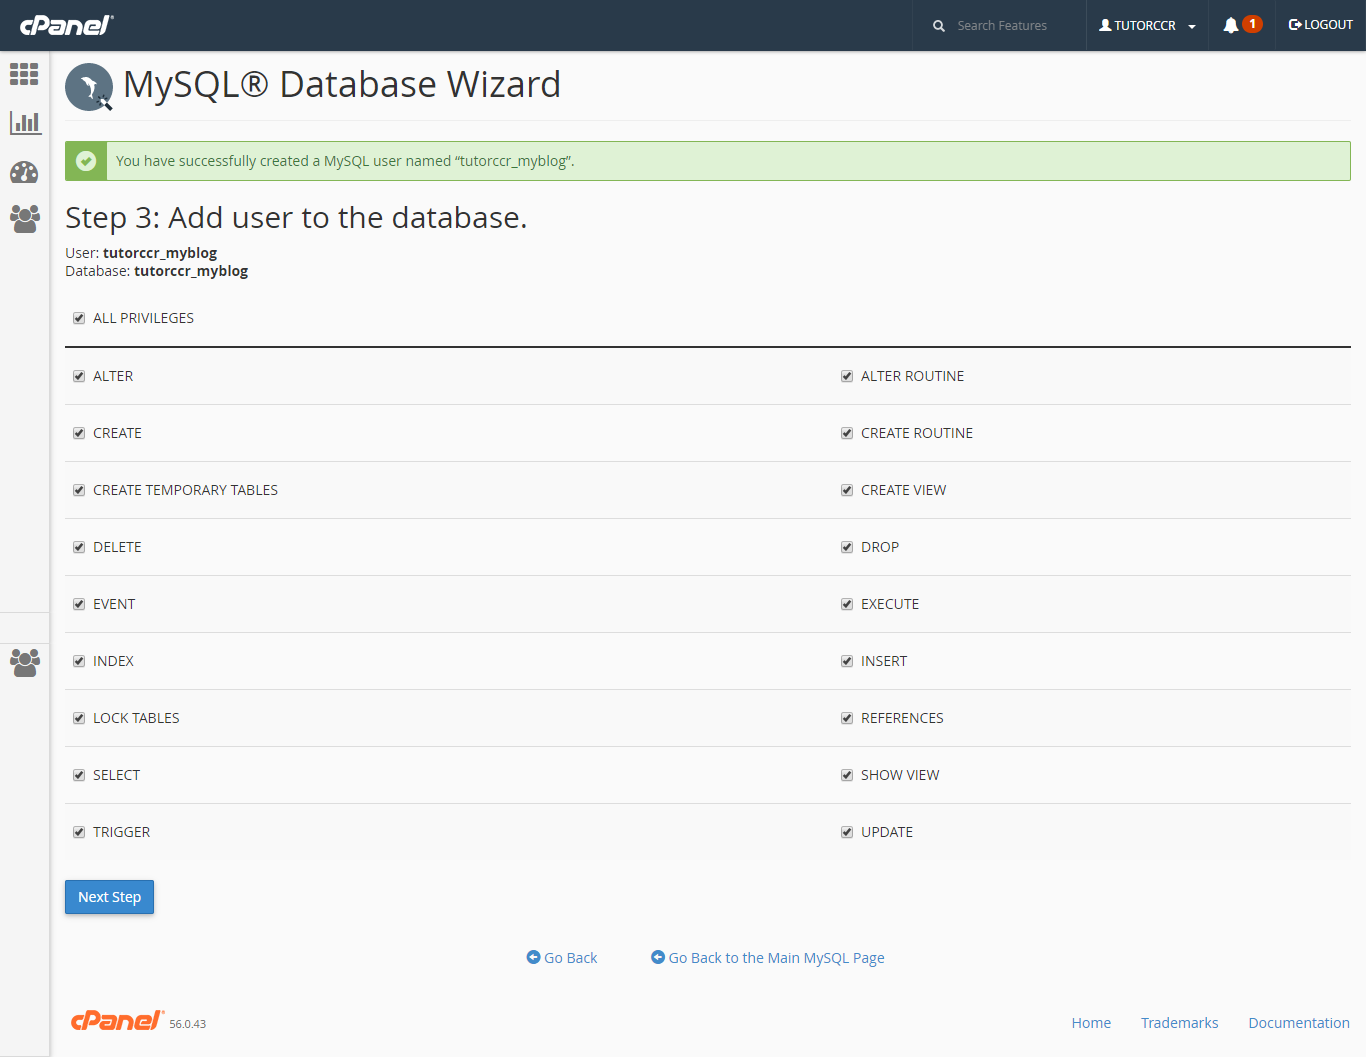Toggle the TRIGGER privilege checkbox
This screenshot has width=1366, height=1057.
tap(79, 832)
